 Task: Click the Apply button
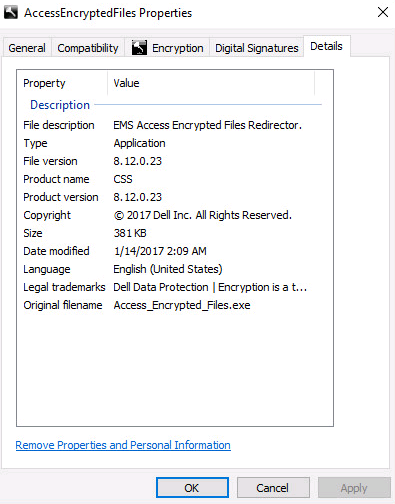tap(354, 488)
